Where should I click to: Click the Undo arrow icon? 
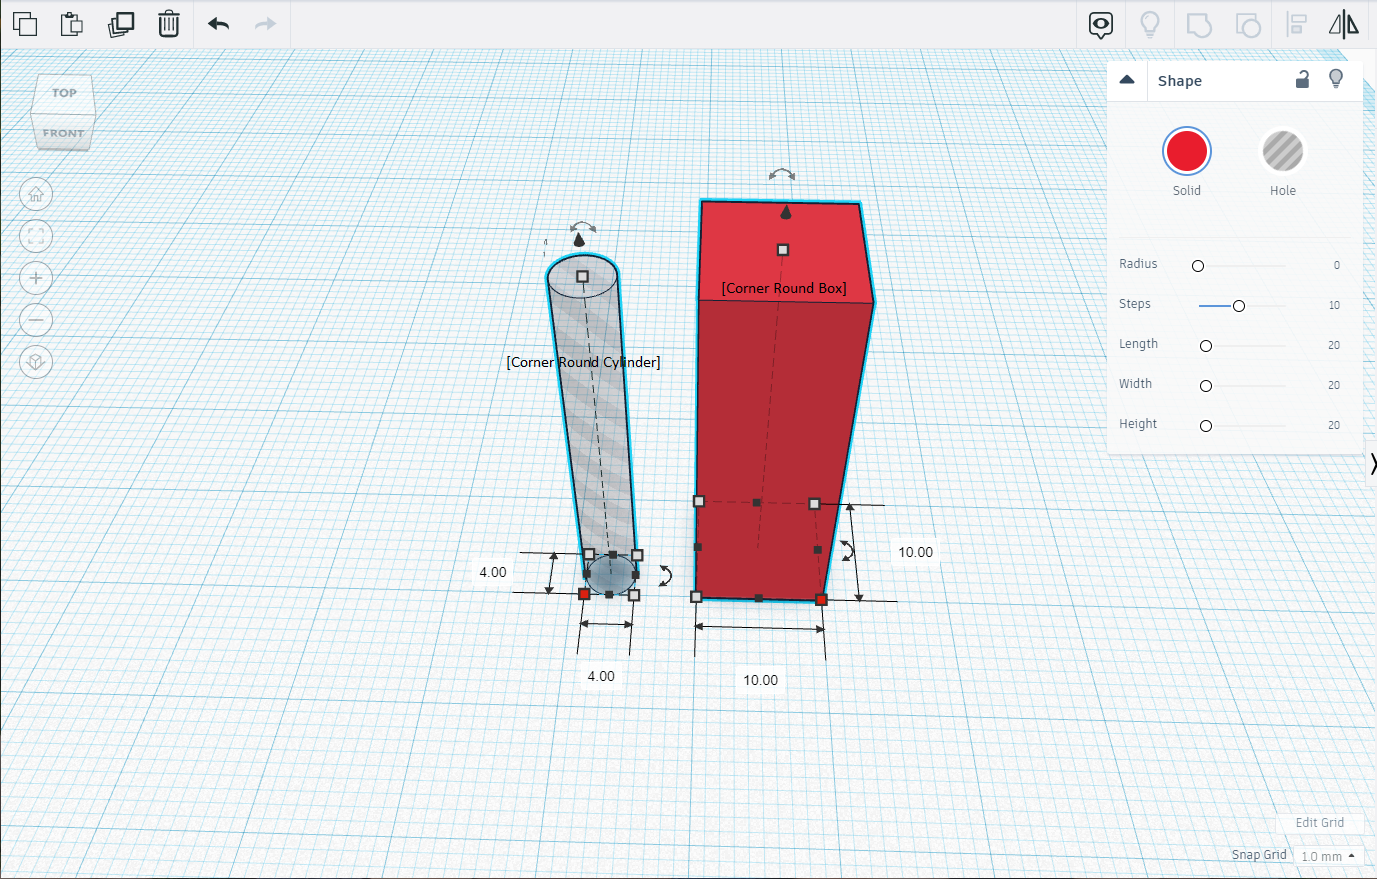[x=218, y=24]
